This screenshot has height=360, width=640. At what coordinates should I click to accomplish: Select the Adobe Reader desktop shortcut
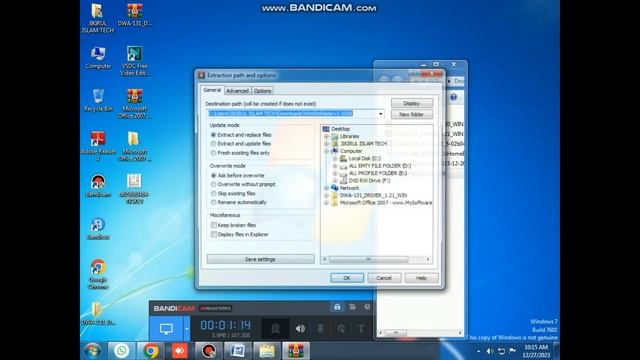(x=98, y=146)
